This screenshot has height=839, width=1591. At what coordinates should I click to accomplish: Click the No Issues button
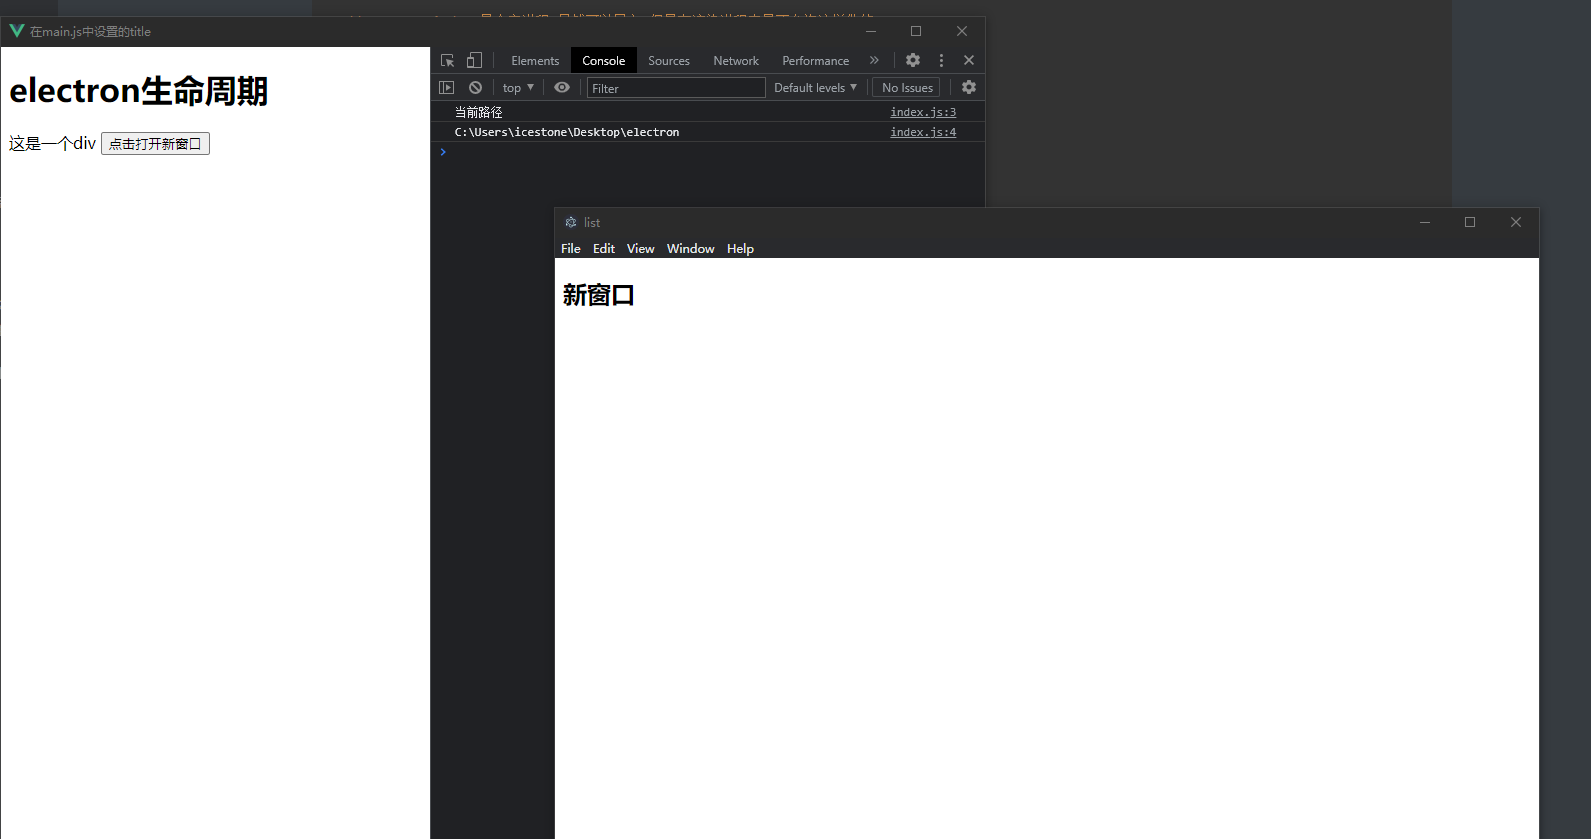coord(907,88)
